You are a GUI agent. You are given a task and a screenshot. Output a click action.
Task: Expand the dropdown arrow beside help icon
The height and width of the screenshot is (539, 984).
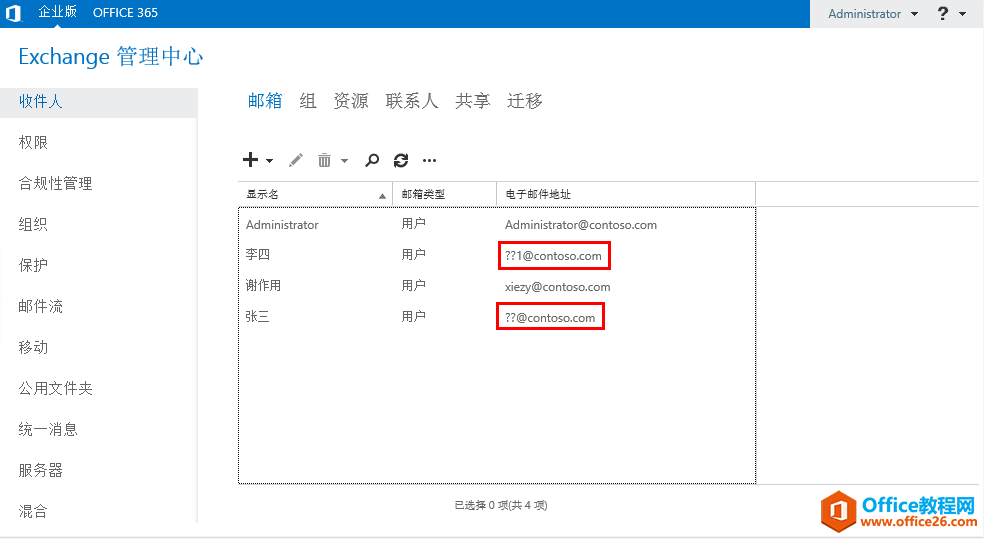pos(963,14)
